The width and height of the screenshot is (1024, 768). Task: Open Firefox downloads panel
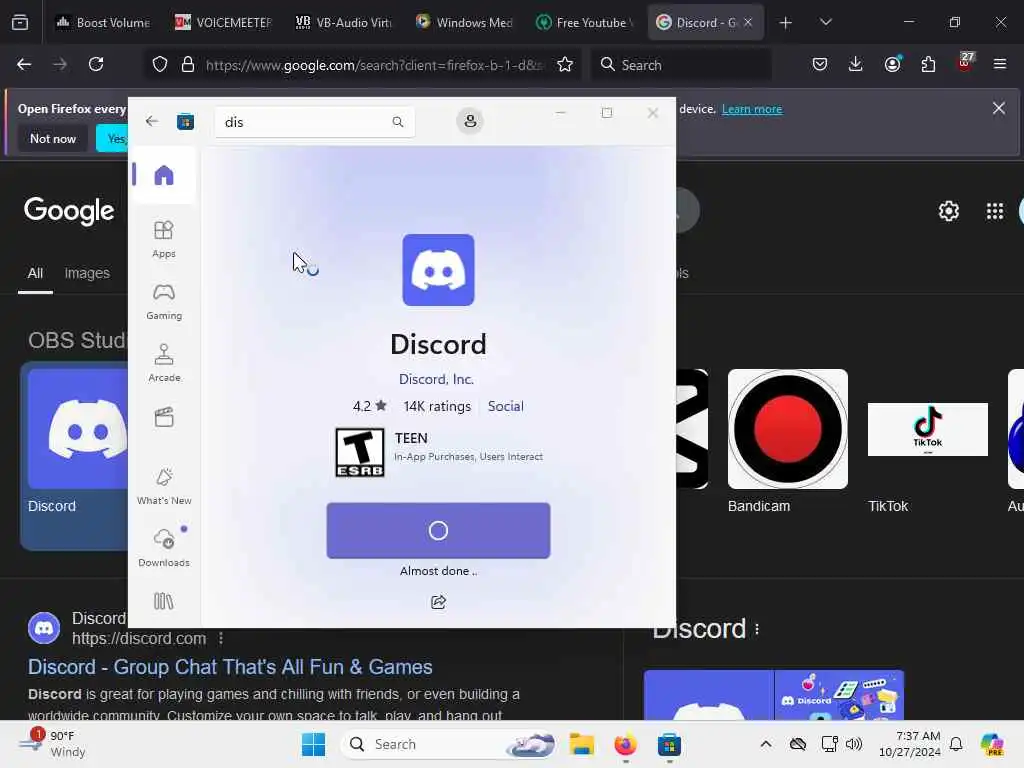click(x=856, y=65)
